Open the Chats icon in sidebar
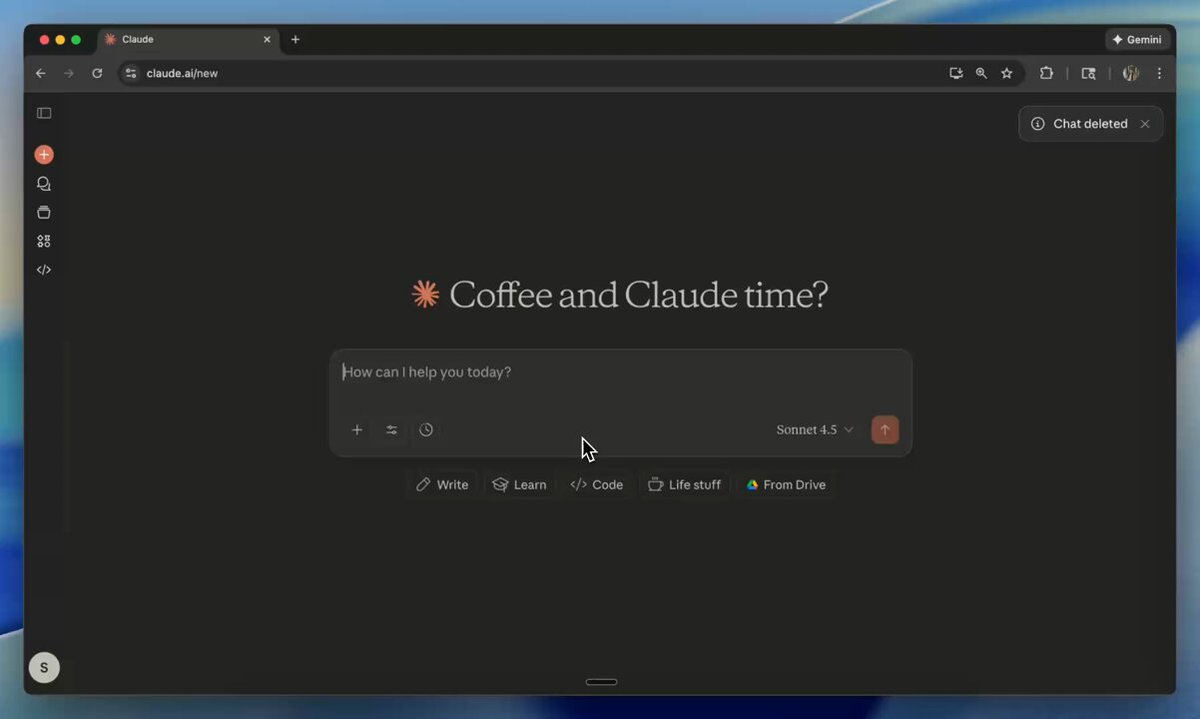The height and width of the screenshot is (719, 1200). pos(44,184)
